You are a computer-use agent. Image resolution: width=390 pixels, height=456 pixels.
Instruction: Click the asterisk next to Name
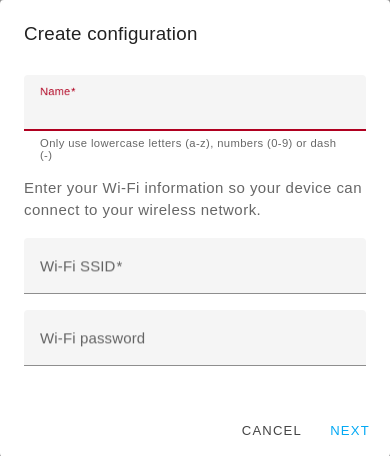pos(73,90)
